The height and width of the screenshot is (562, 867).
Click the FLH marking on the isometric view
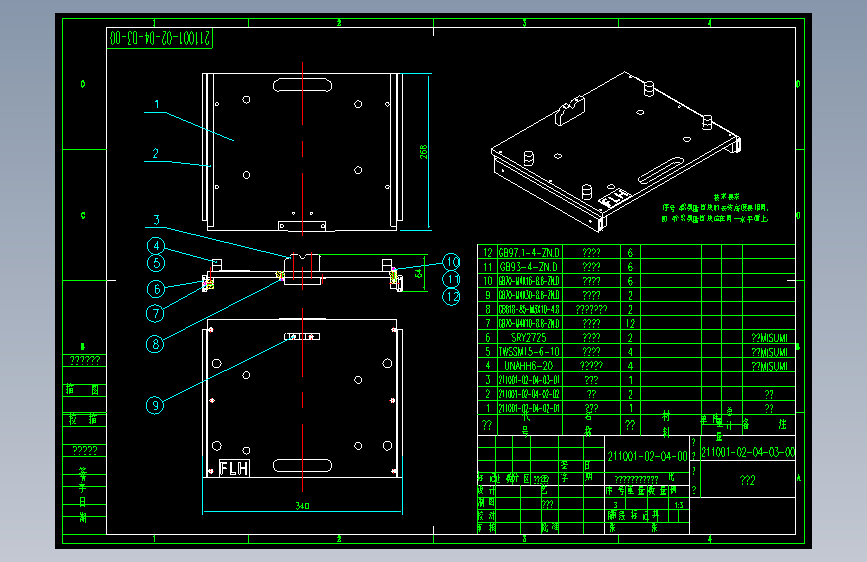(x=615, y=198)
